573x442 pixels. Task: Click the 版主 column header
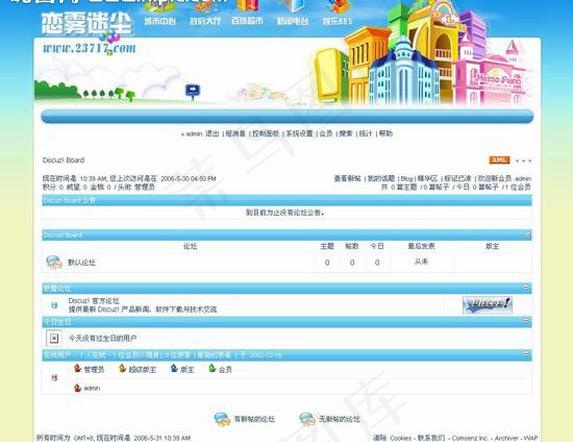click(x=492, y=246)
